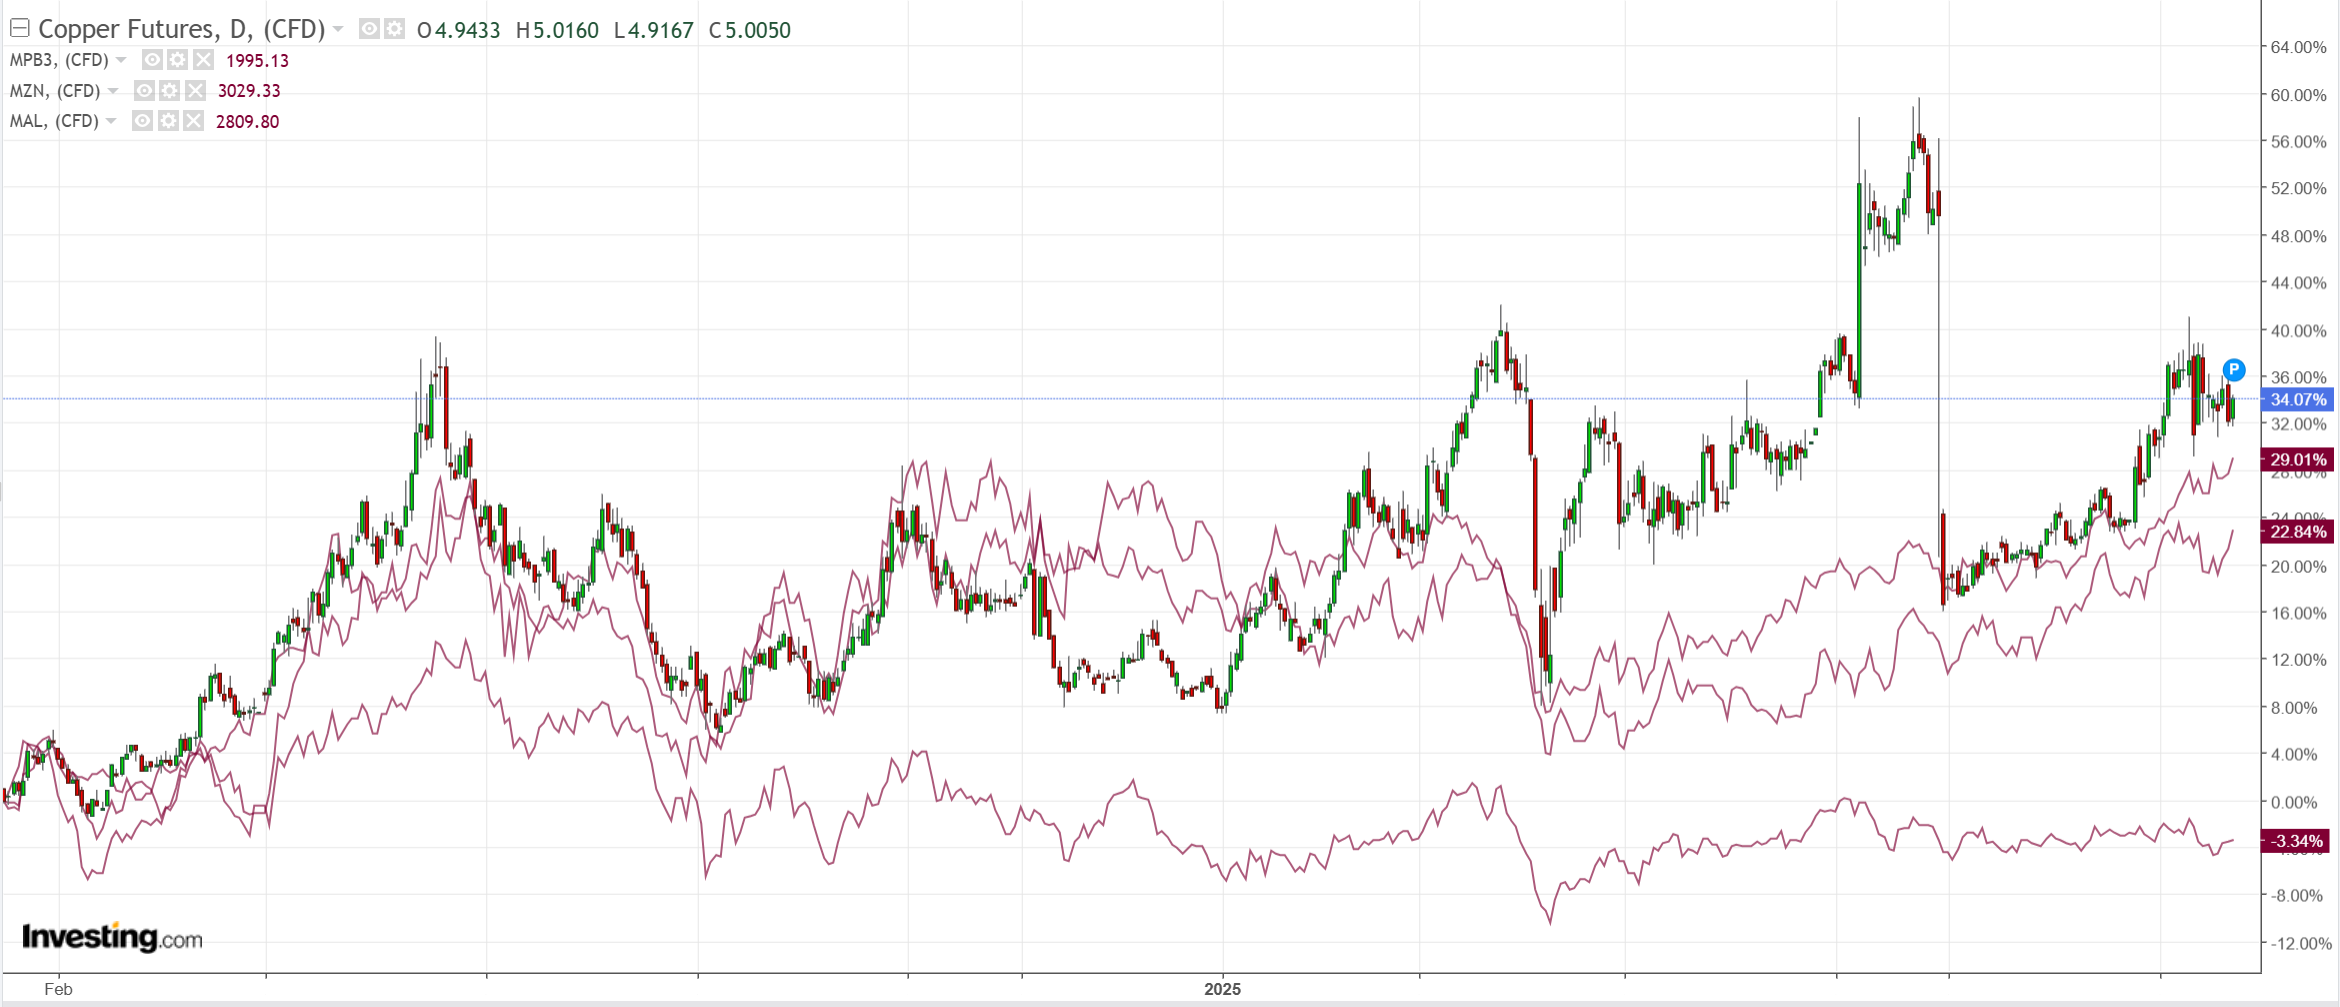Open Copper Futures settings gear

tap(395, 29)
